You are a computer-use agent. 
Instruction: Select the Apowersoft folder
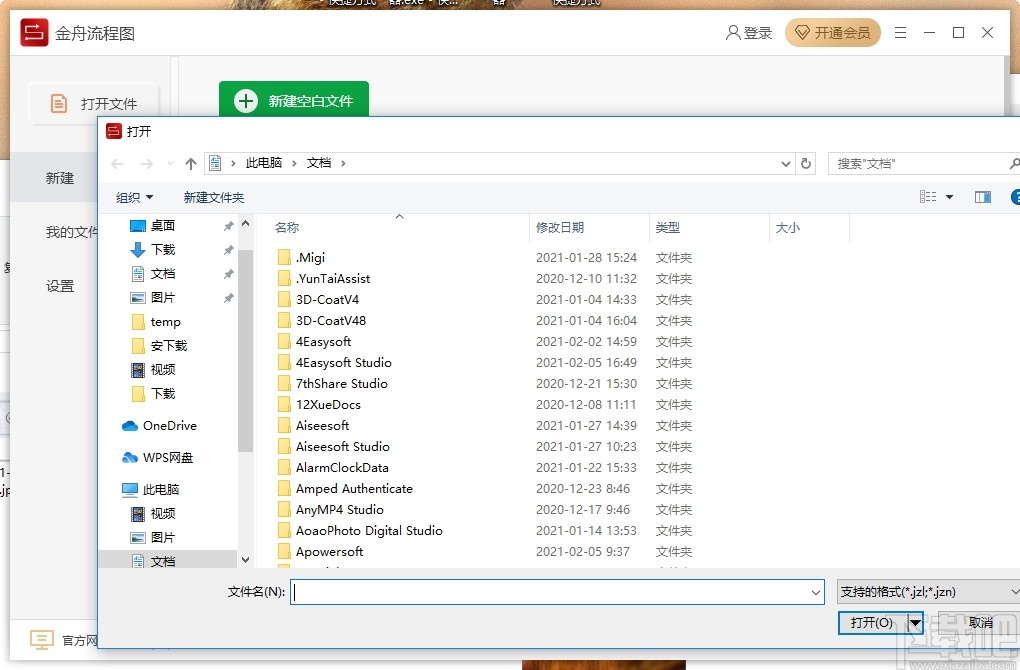tap(329, 552)
